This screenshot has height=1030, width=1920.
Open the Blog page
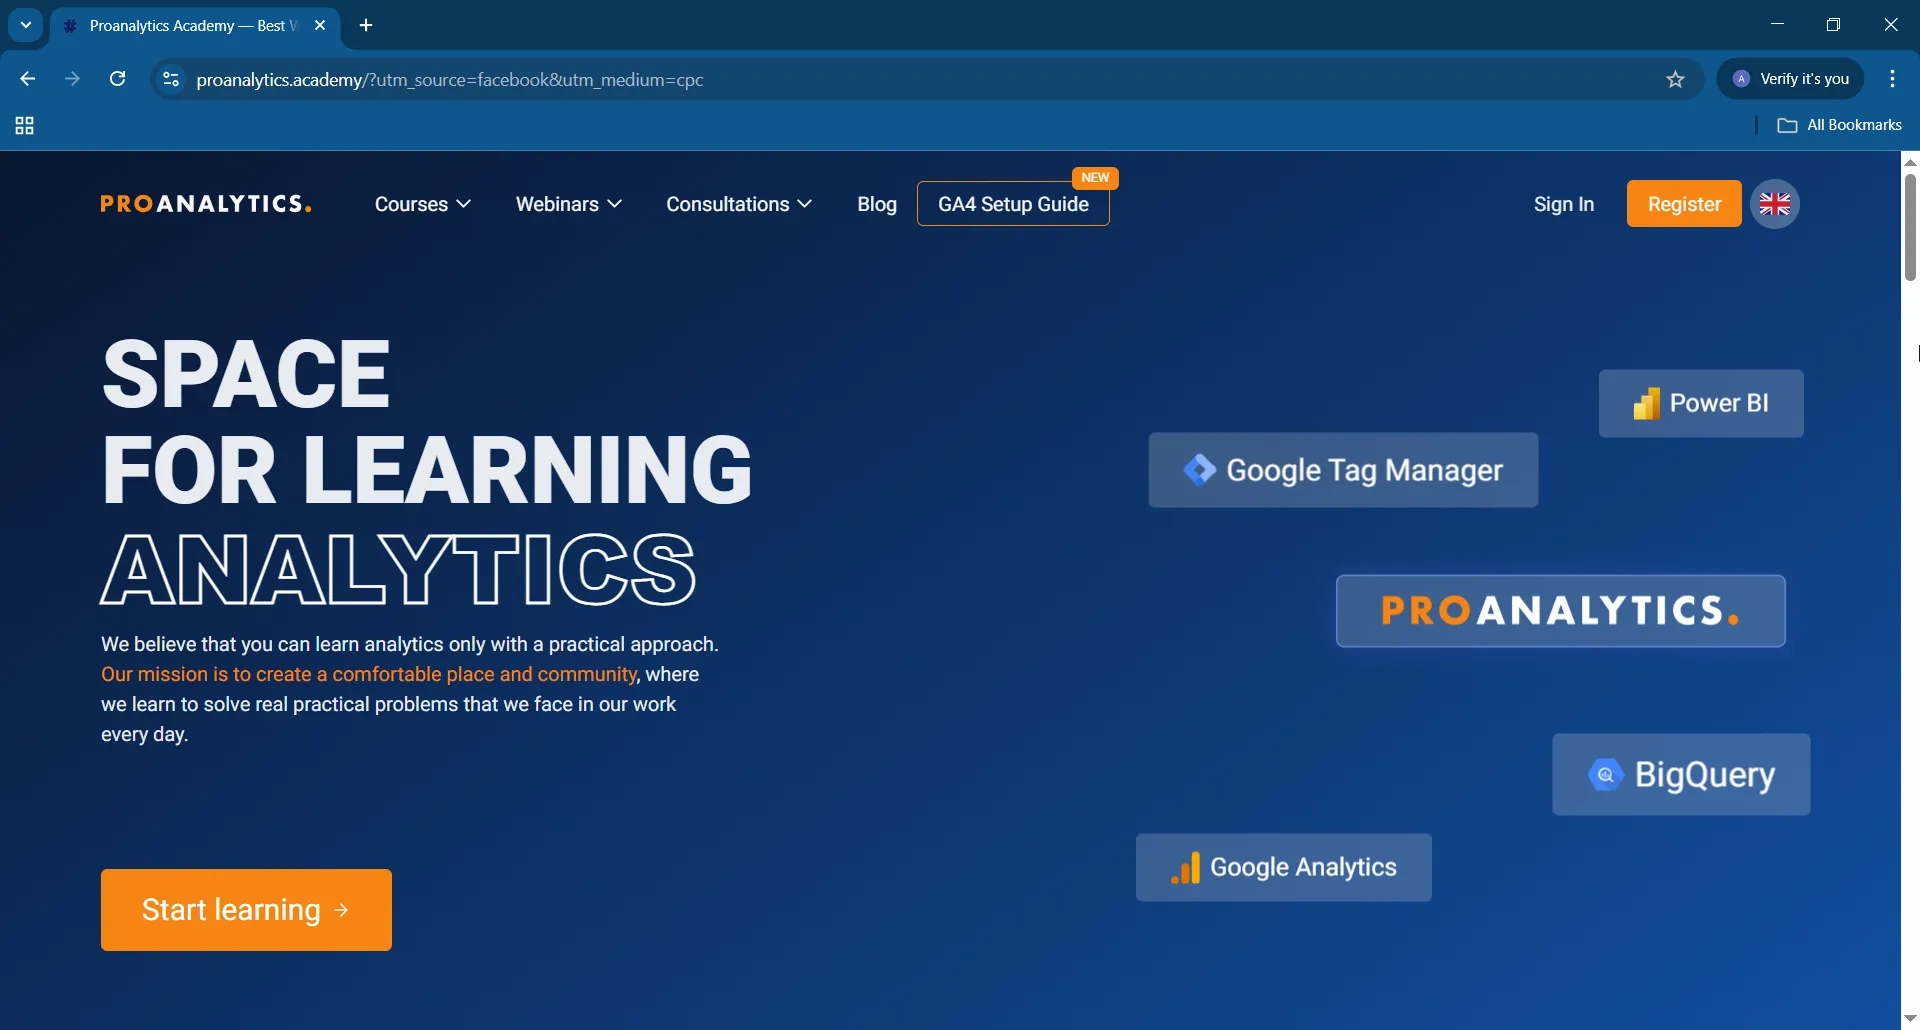pyautogui.click(x=877, y=204)
